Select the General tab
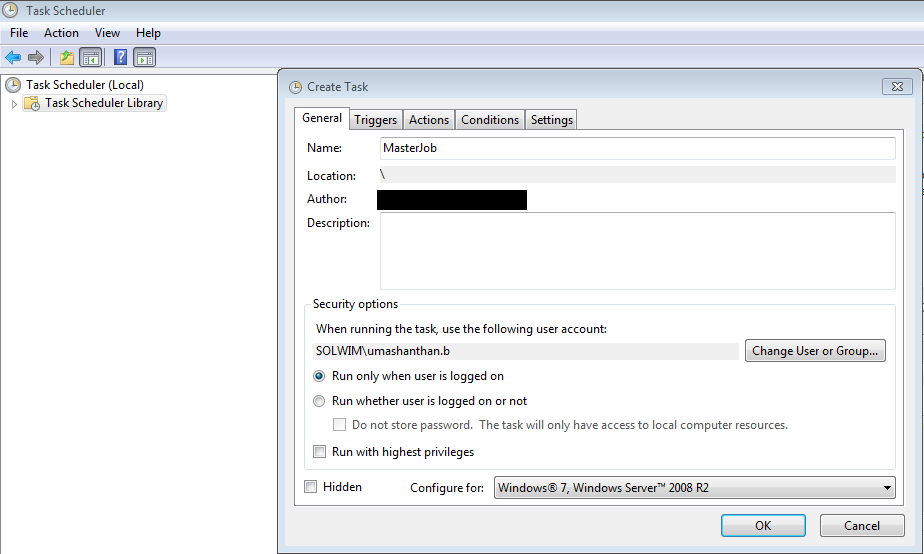Screen dimensions: 924x554 (322, 118)
